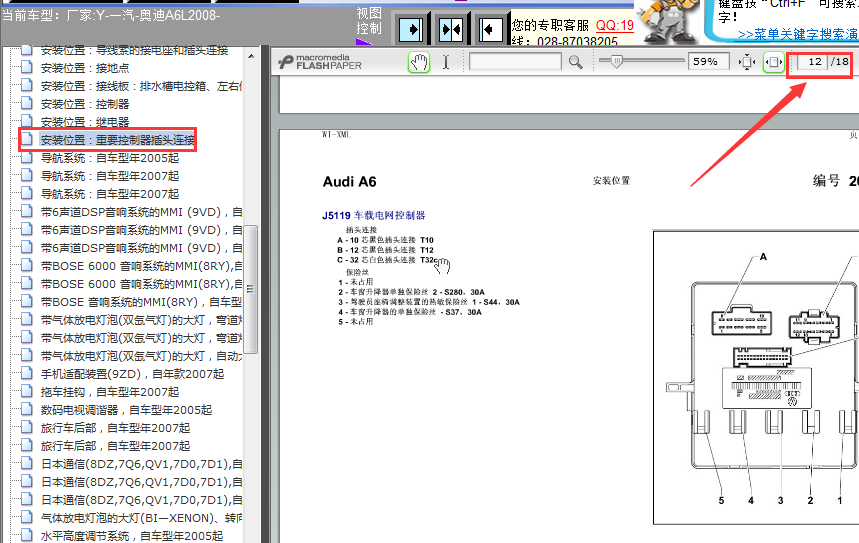Click the zoom slider handle
This screenshot has width=859, height=543.
tap(616, 61)
